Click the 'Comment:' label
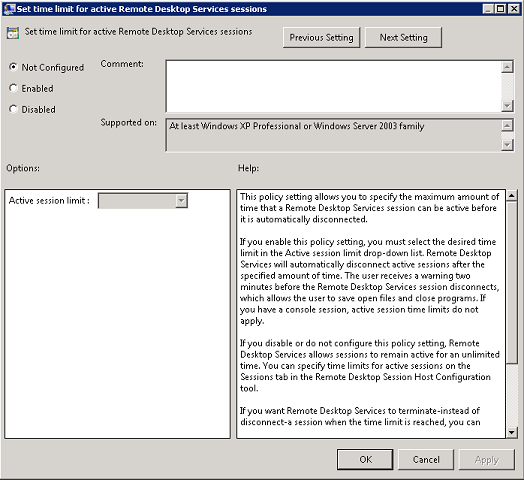The height and width of the screenshot is (480, 524). coord(122,64)
